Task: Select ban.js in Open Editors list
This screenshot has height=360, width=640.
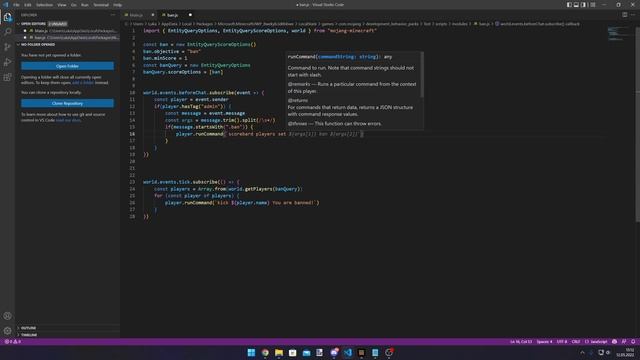Action: [x=67, y=38]
